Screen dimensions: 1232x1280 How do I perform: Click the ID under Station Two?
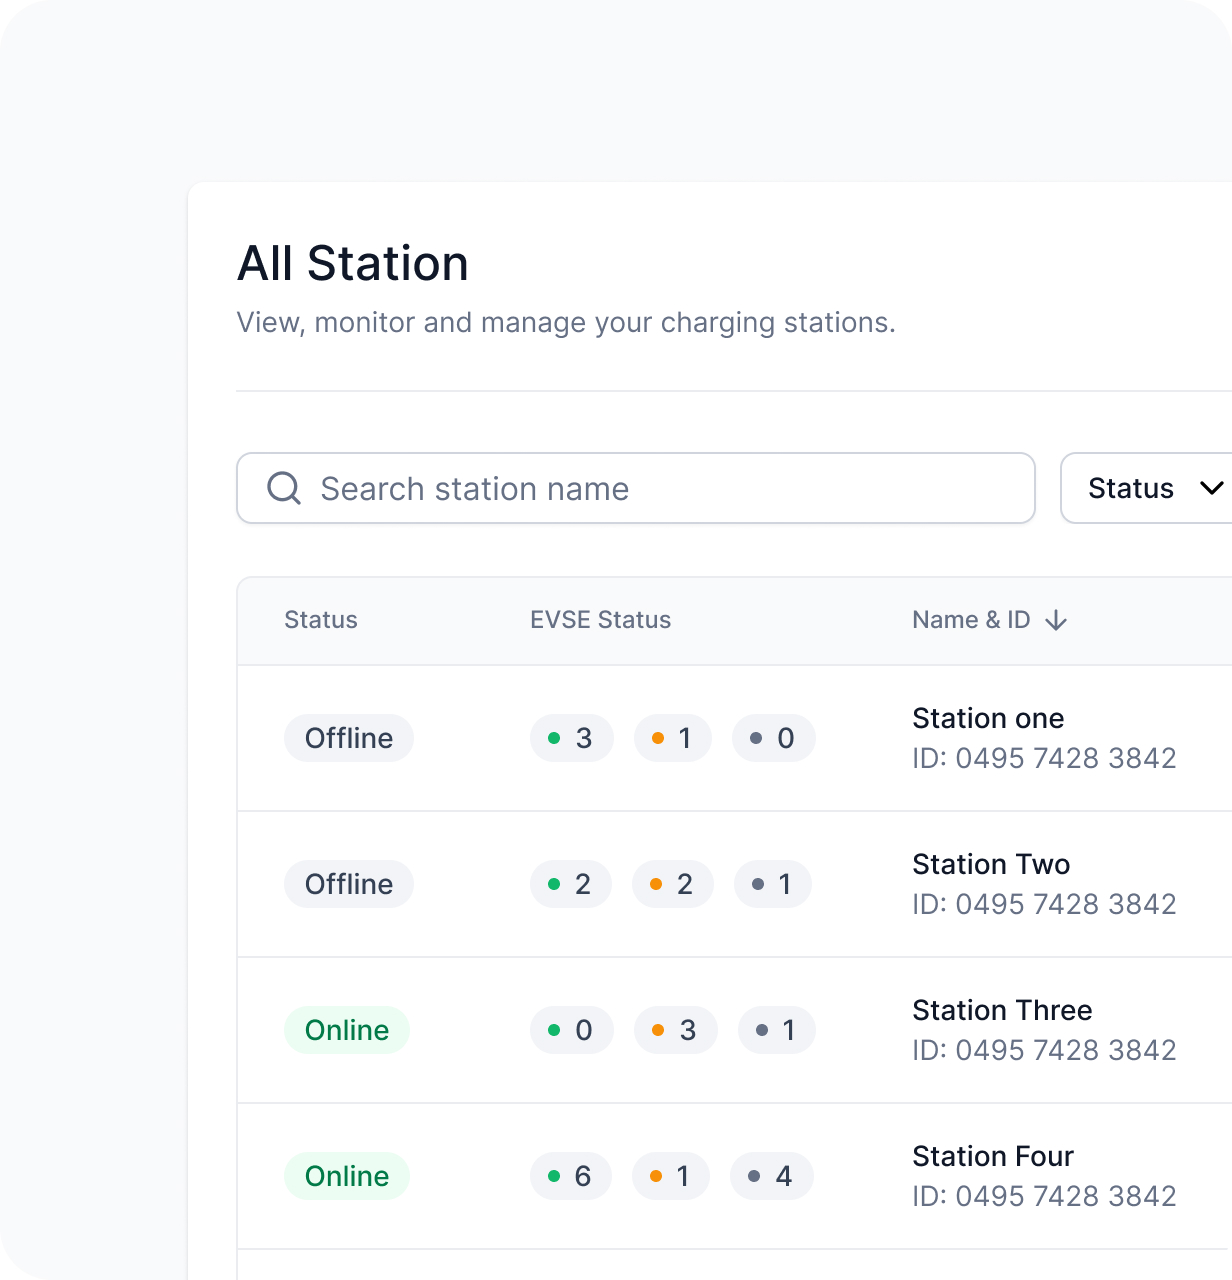pos(1044,904)
